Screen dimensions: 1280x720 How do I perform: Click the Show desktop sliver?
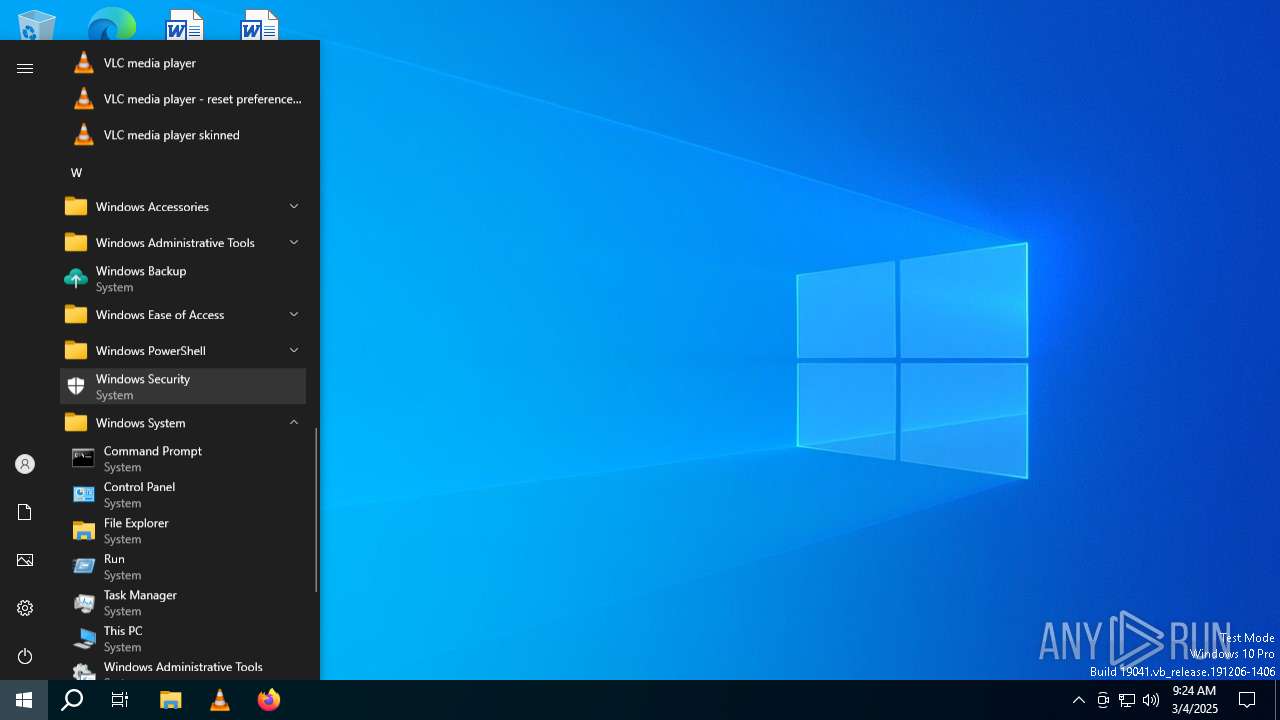point(1277,700)
